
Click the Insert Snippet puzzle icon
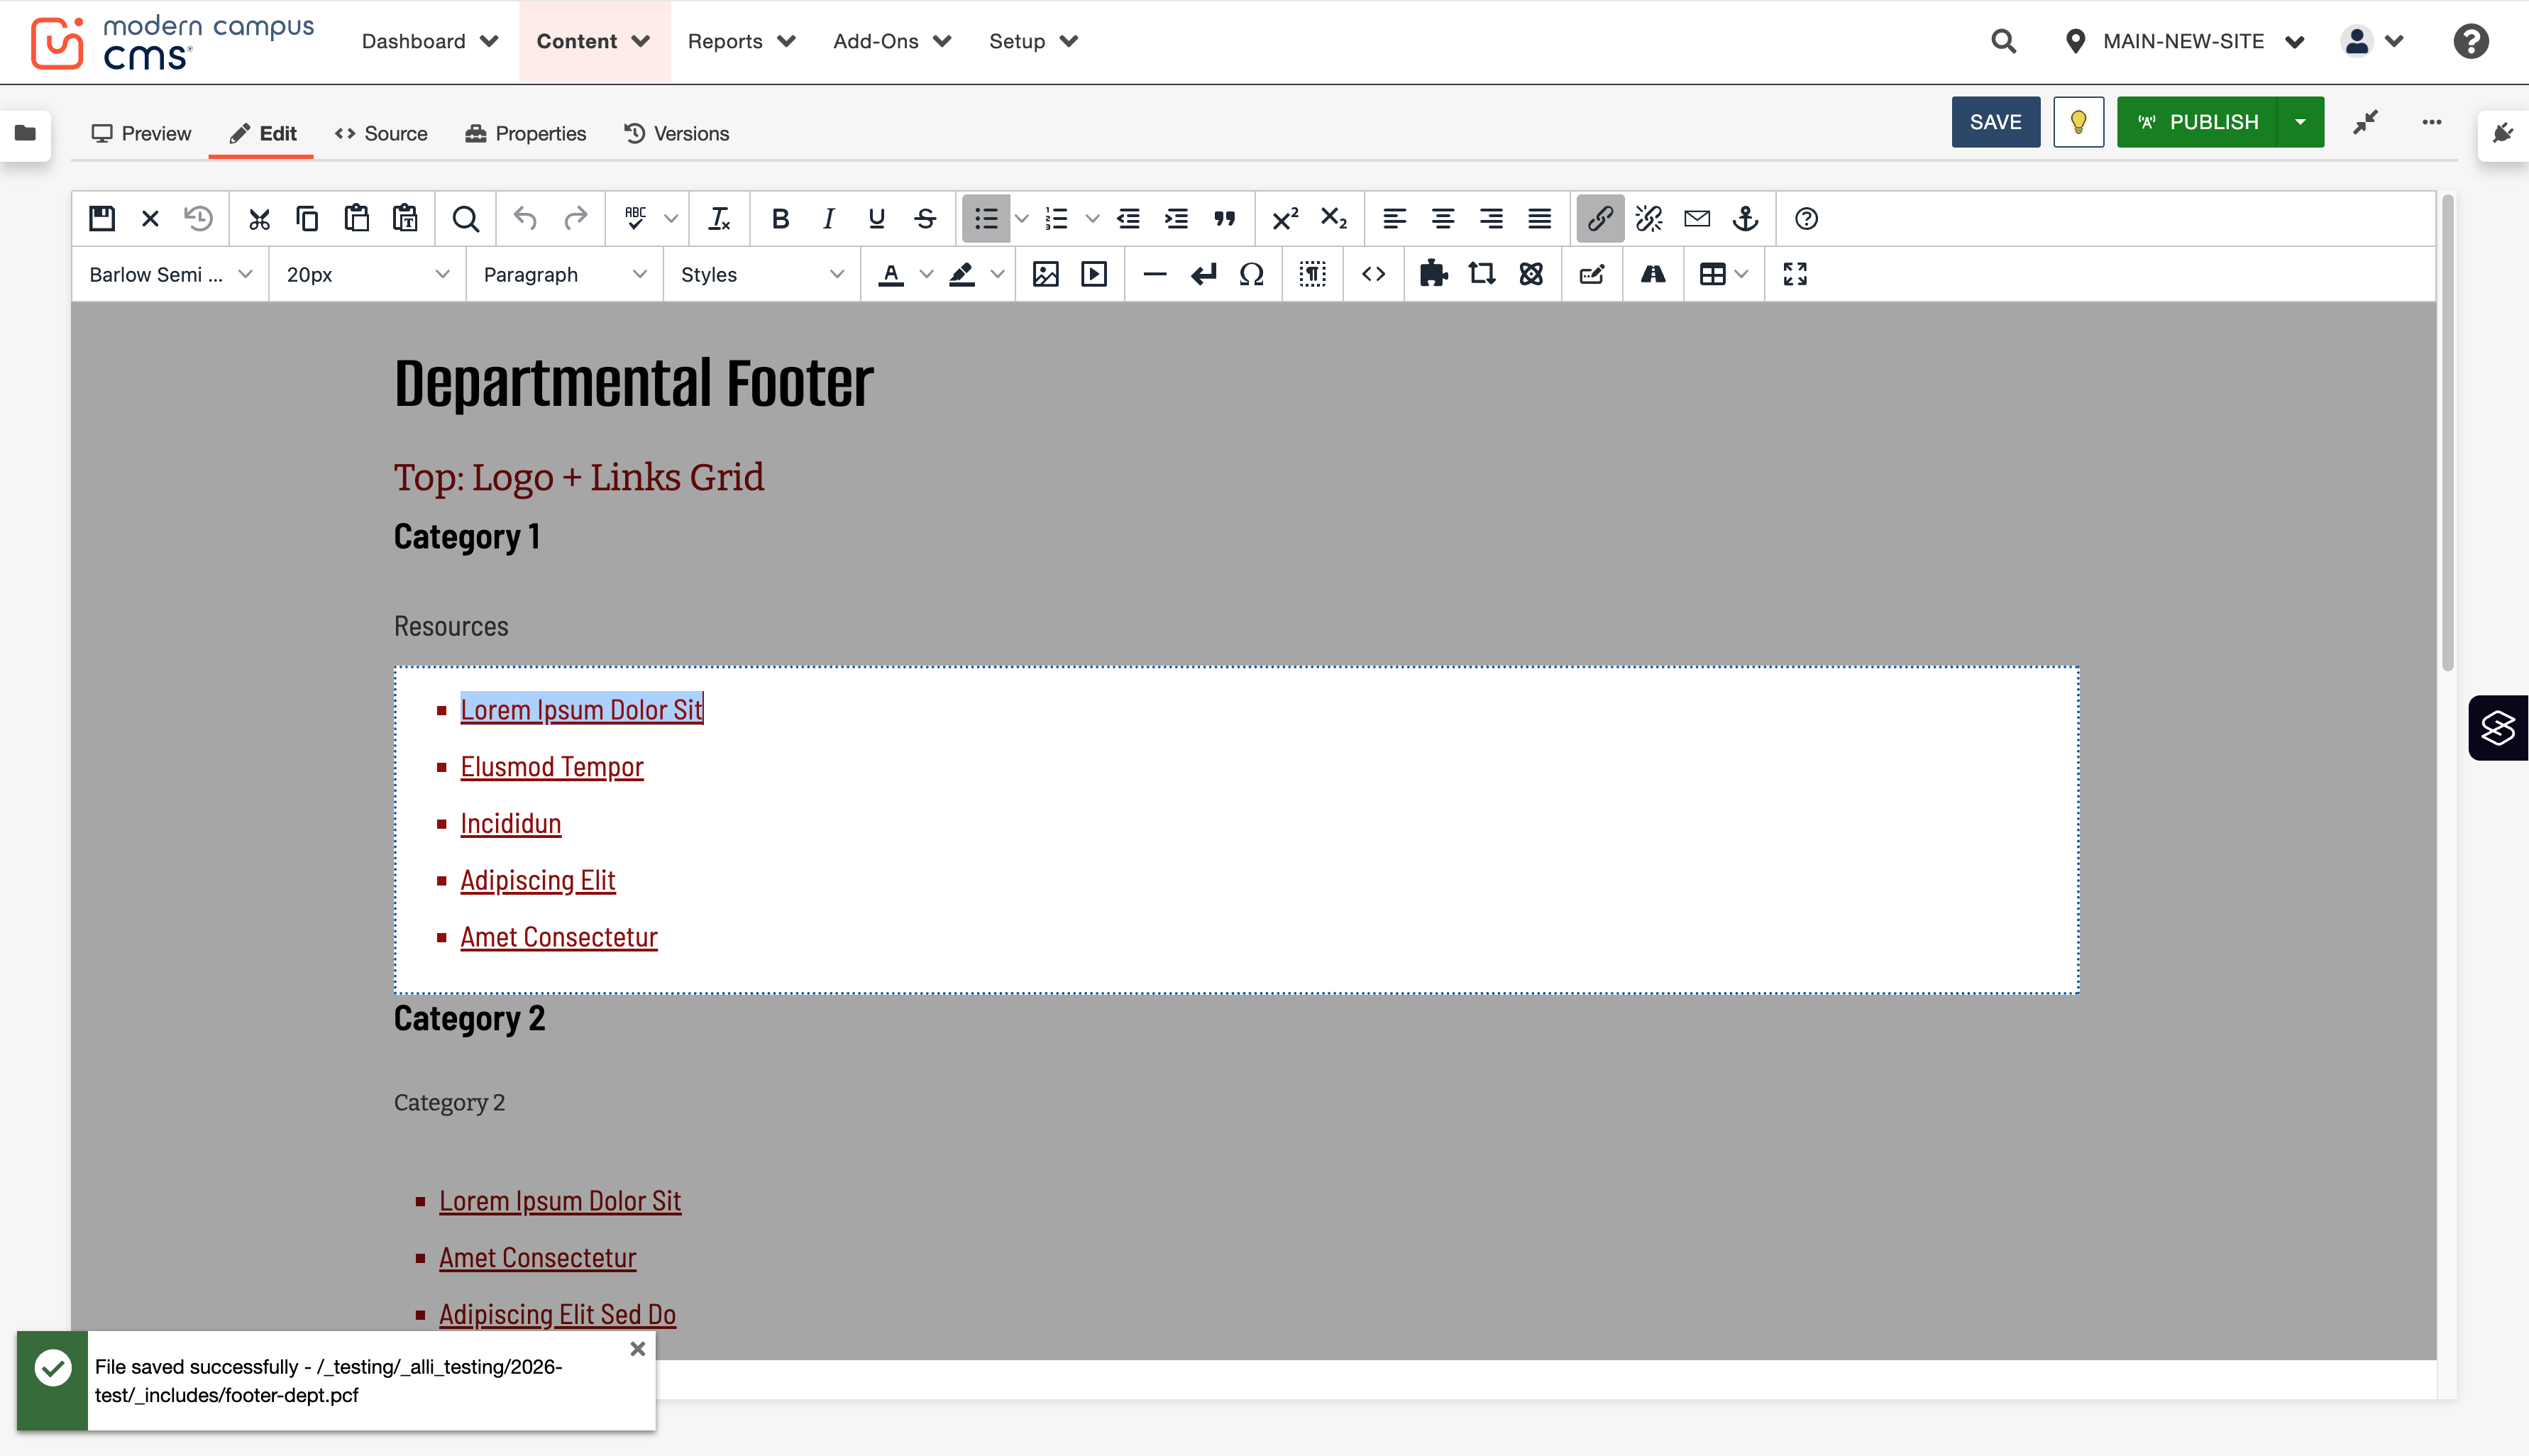pos(1433,274)
